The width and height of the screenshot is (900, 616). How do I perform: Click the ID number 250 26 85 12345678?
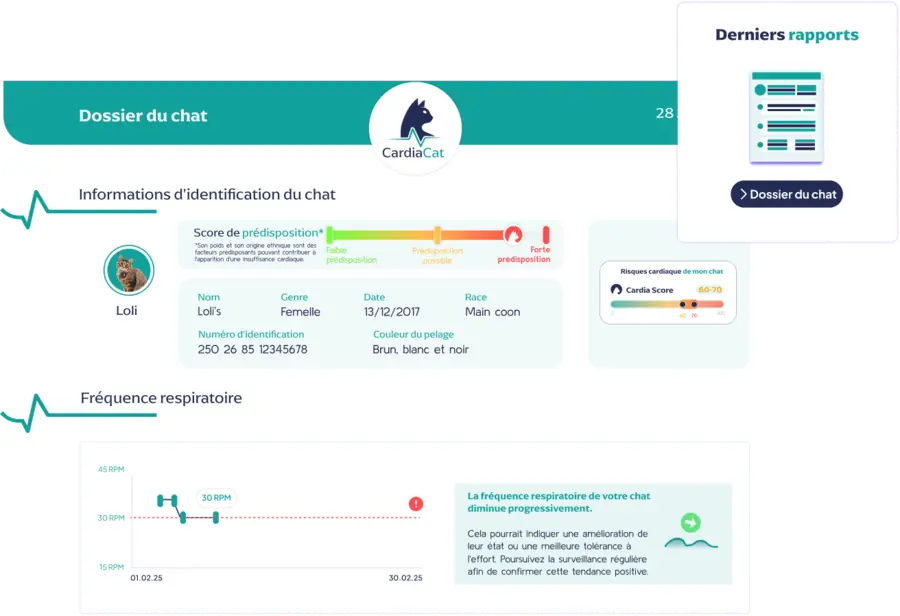[x=253, y=349]
